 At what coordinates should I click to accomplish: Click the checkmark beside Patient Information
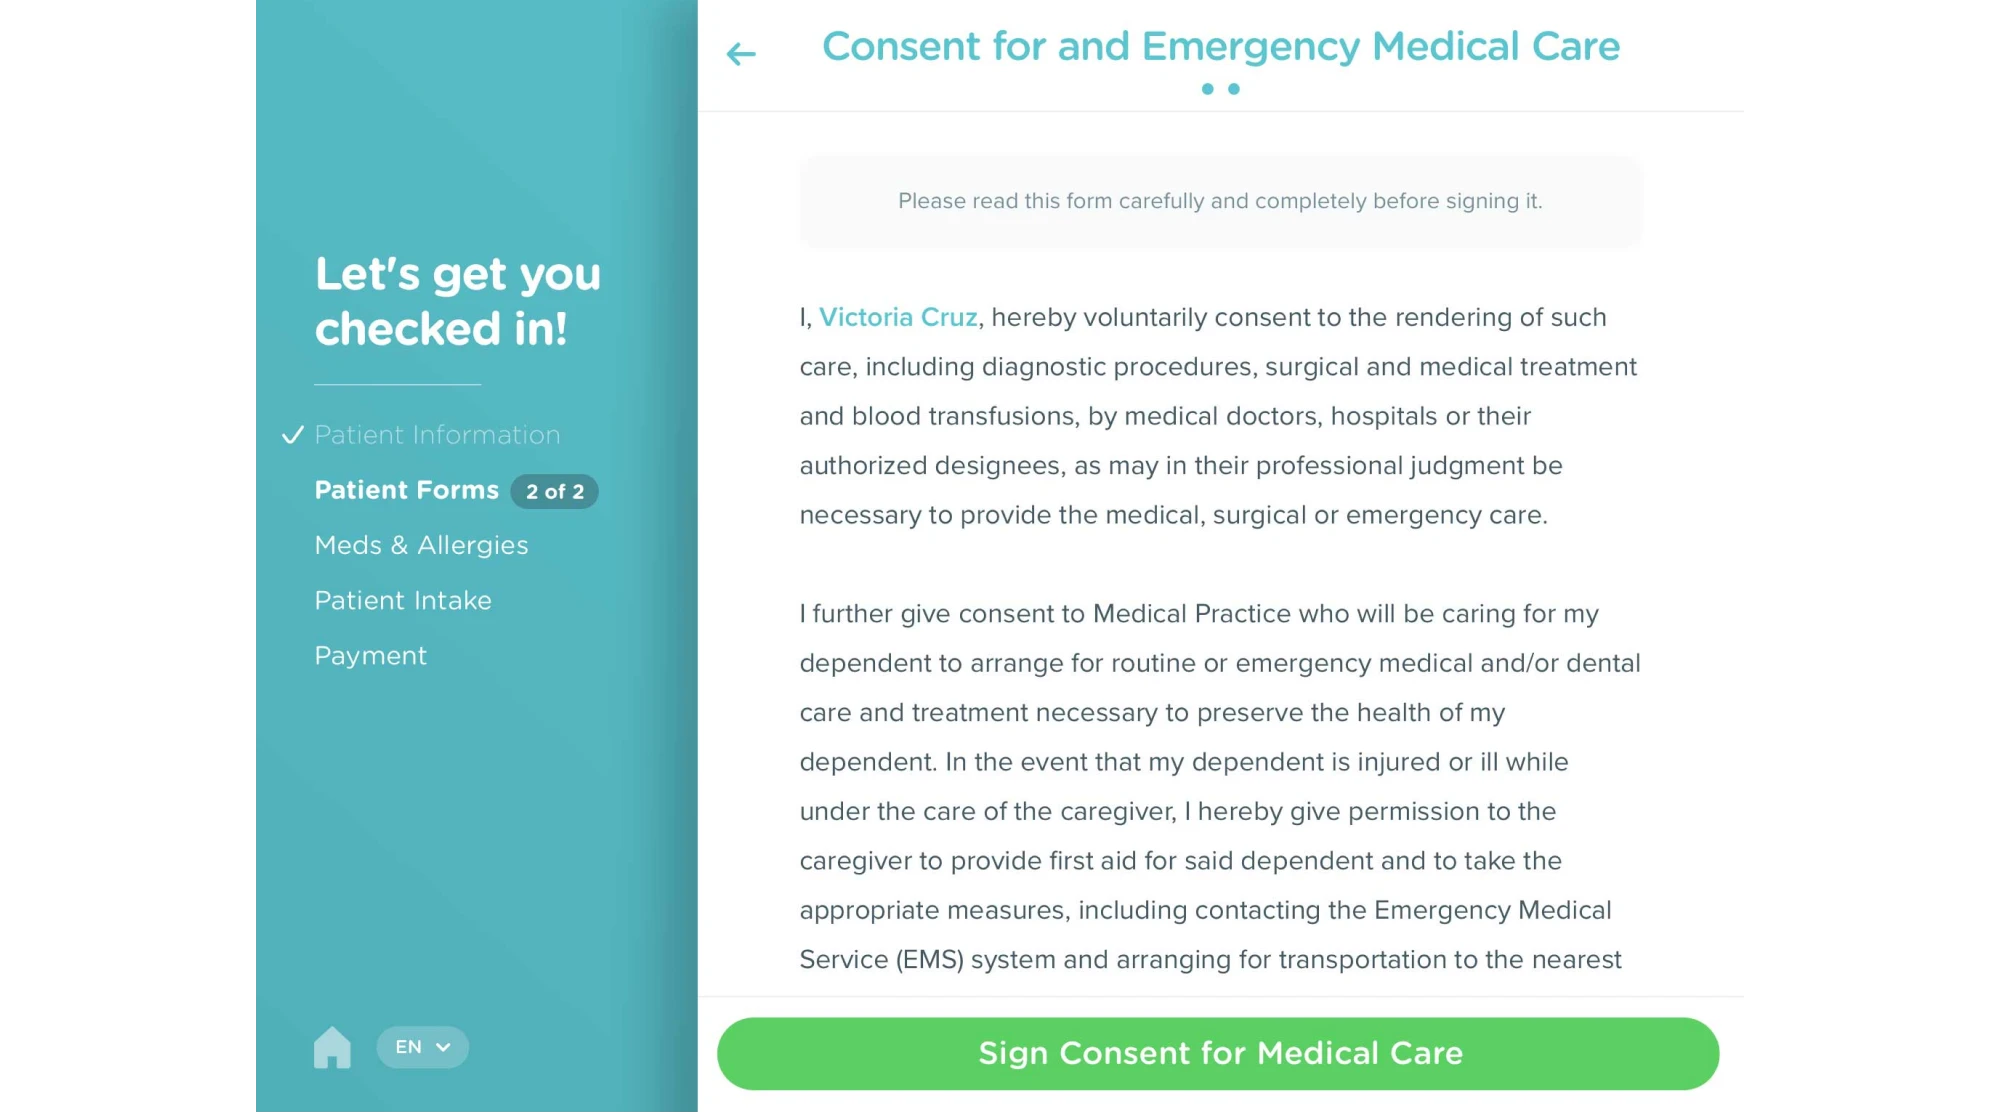point(292,435)
